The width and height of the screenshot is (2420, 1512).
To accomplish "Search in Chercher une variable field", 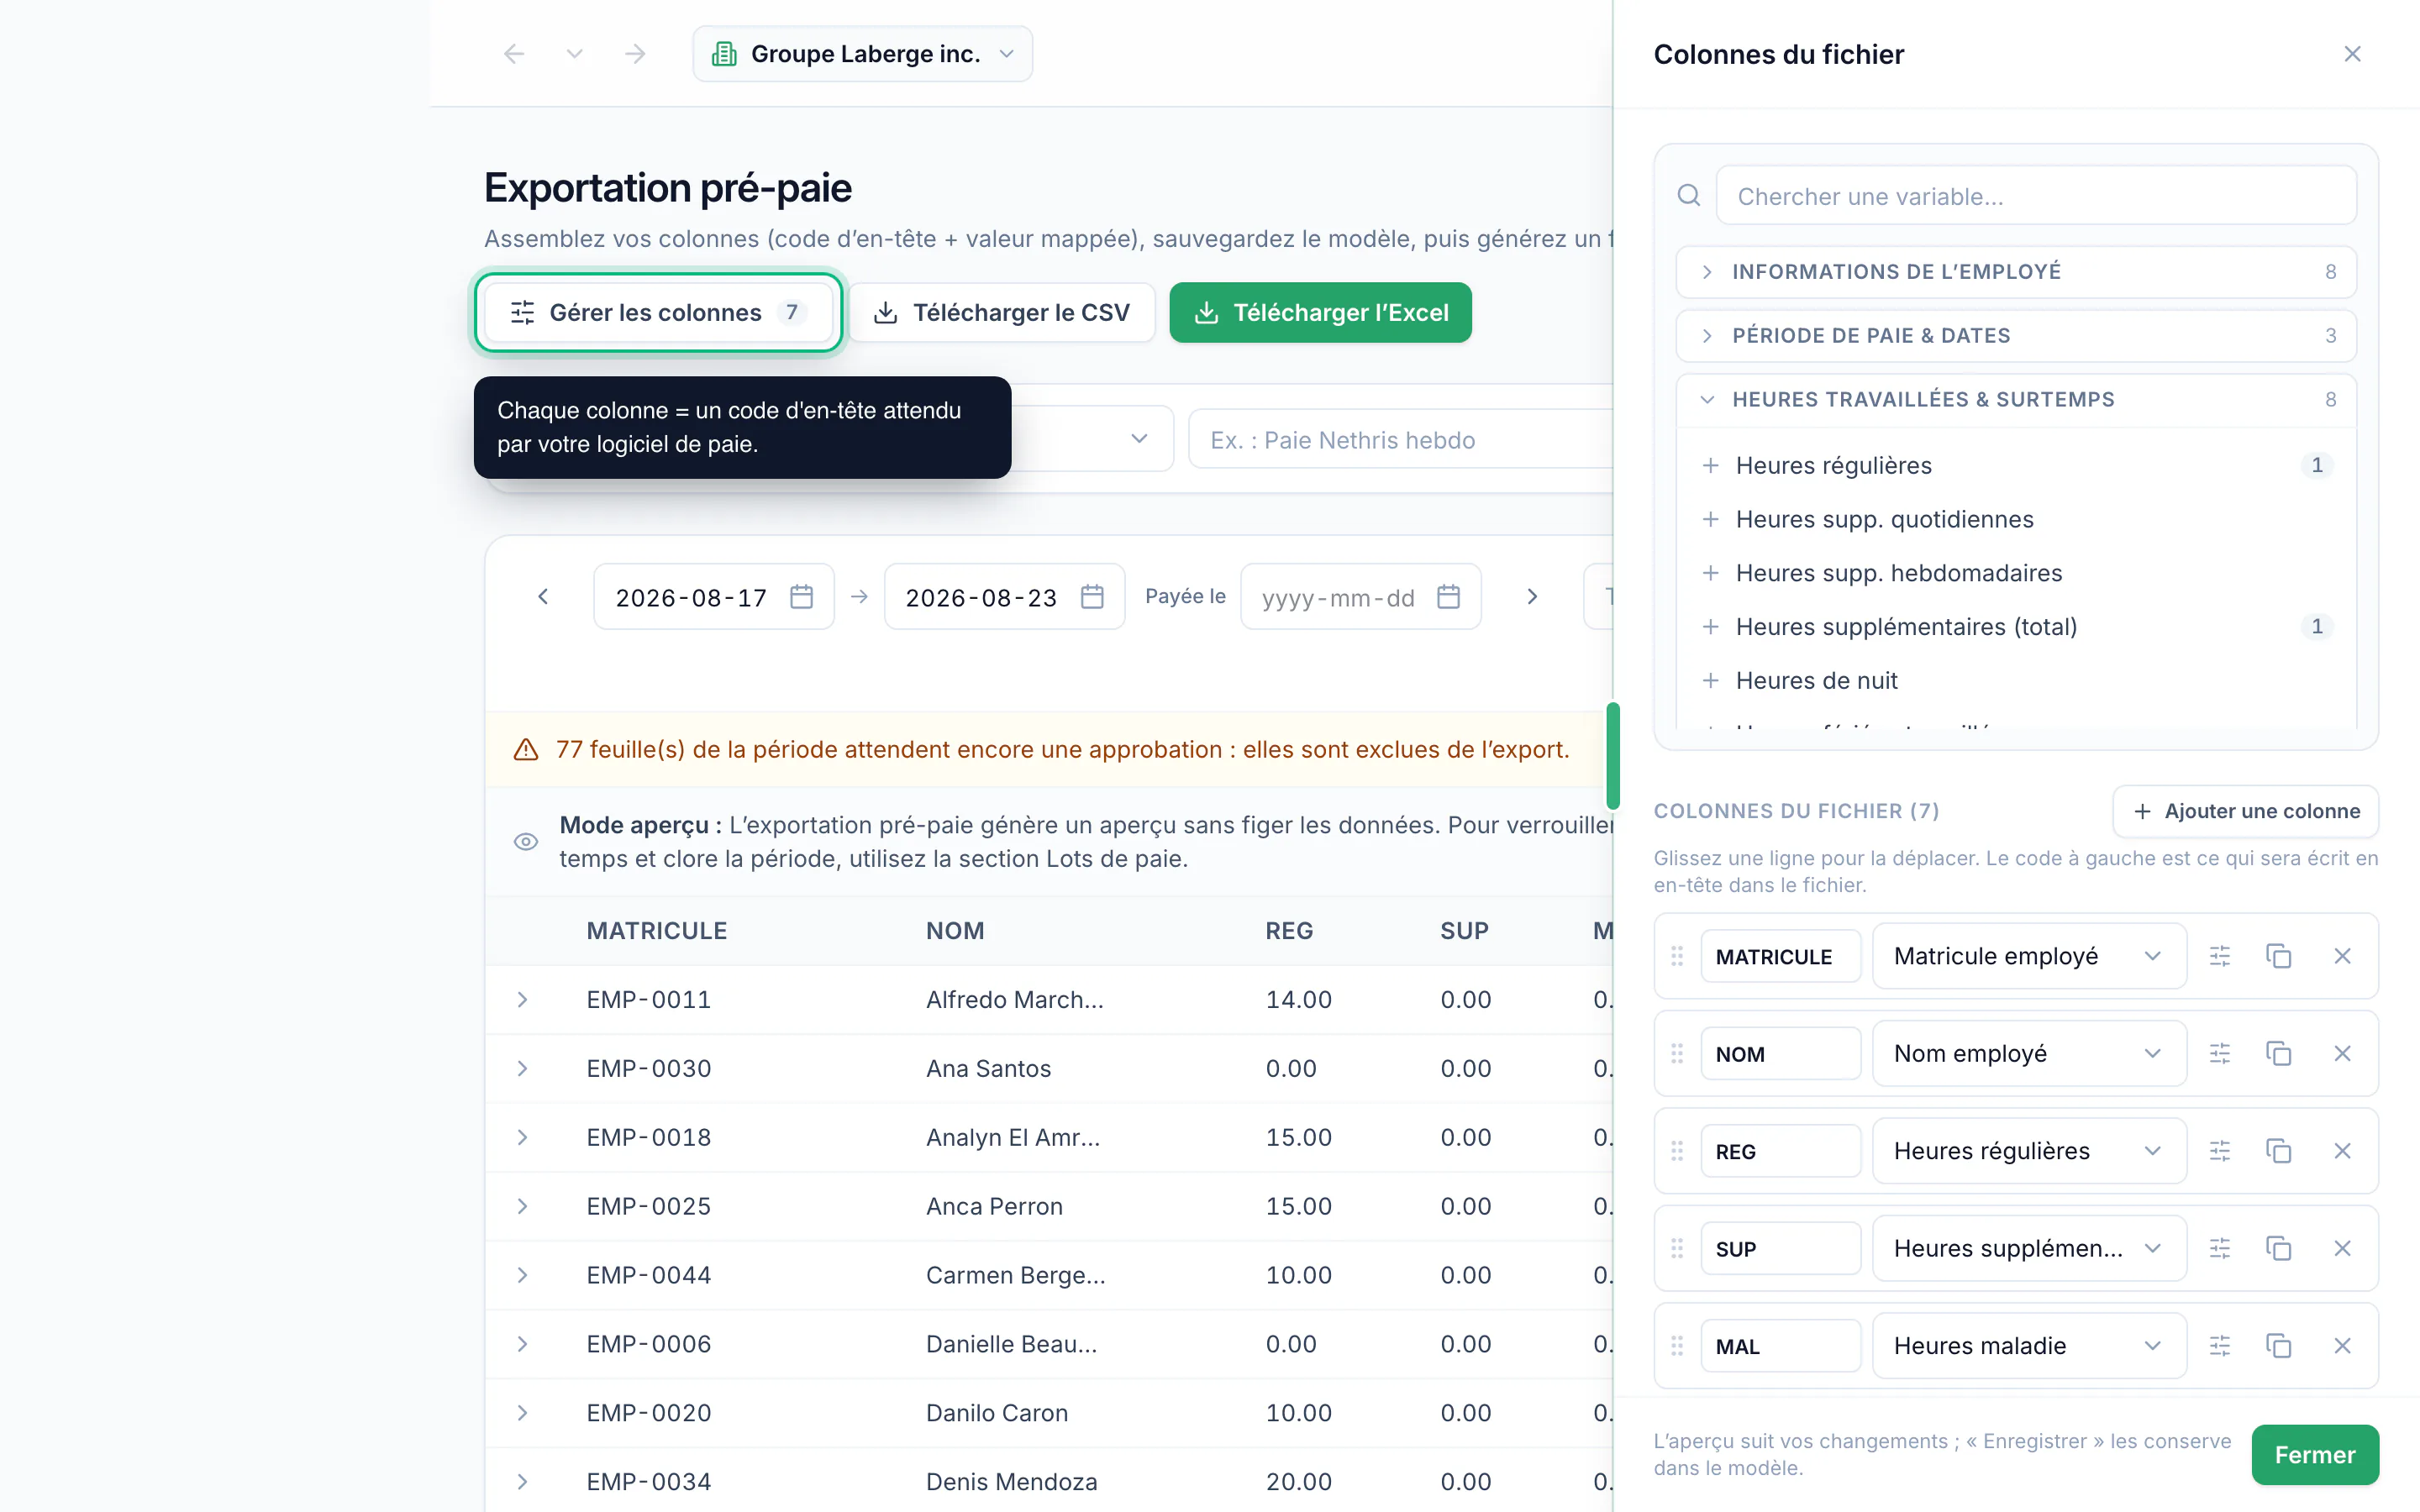I will click(2036, 196).
